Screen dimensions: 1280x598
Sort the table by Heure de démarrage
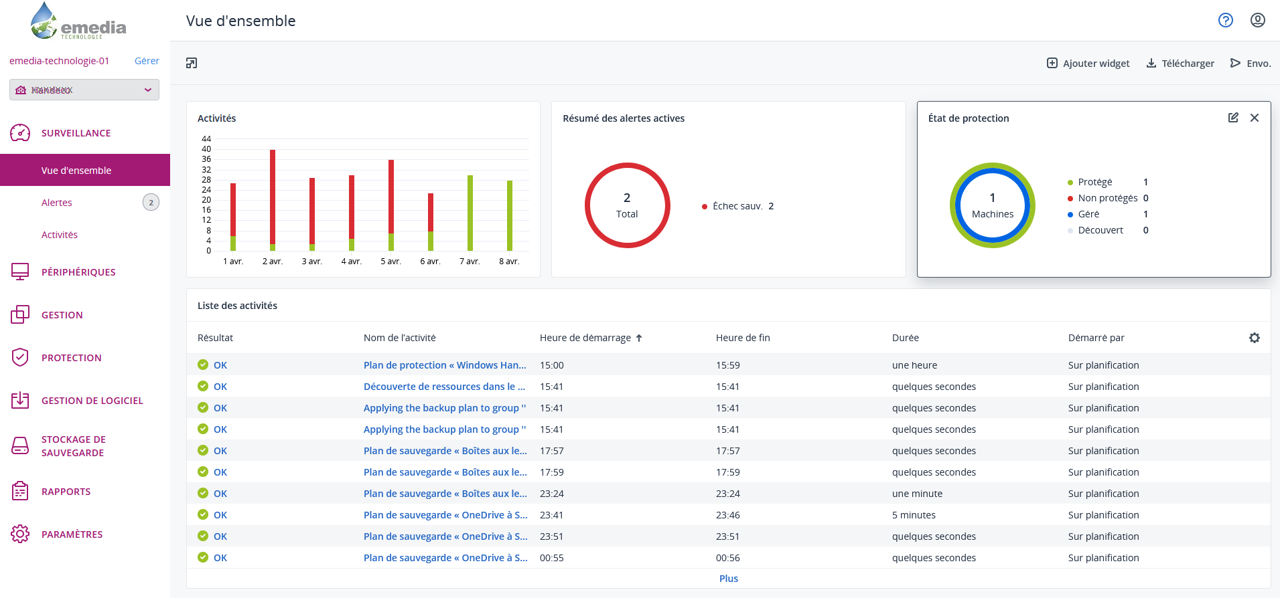point(589,338)
